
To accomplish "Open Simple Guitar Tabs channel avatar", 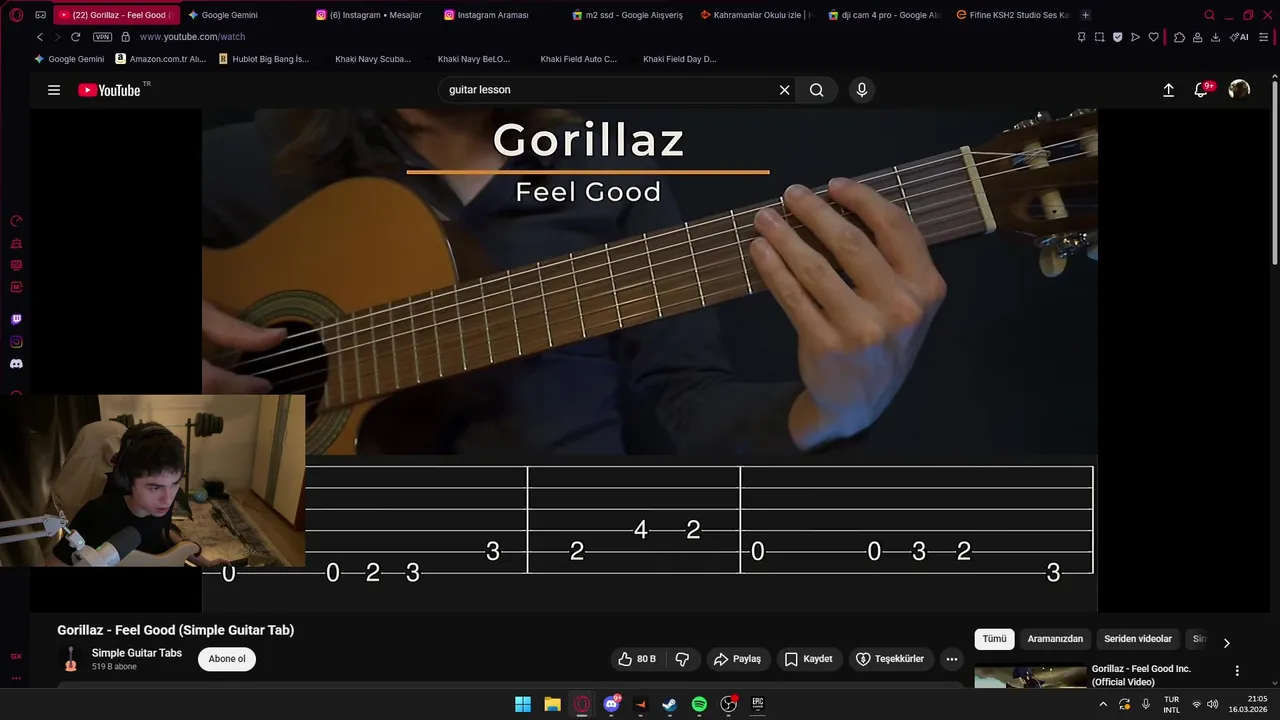I will (x=70, y=659).
